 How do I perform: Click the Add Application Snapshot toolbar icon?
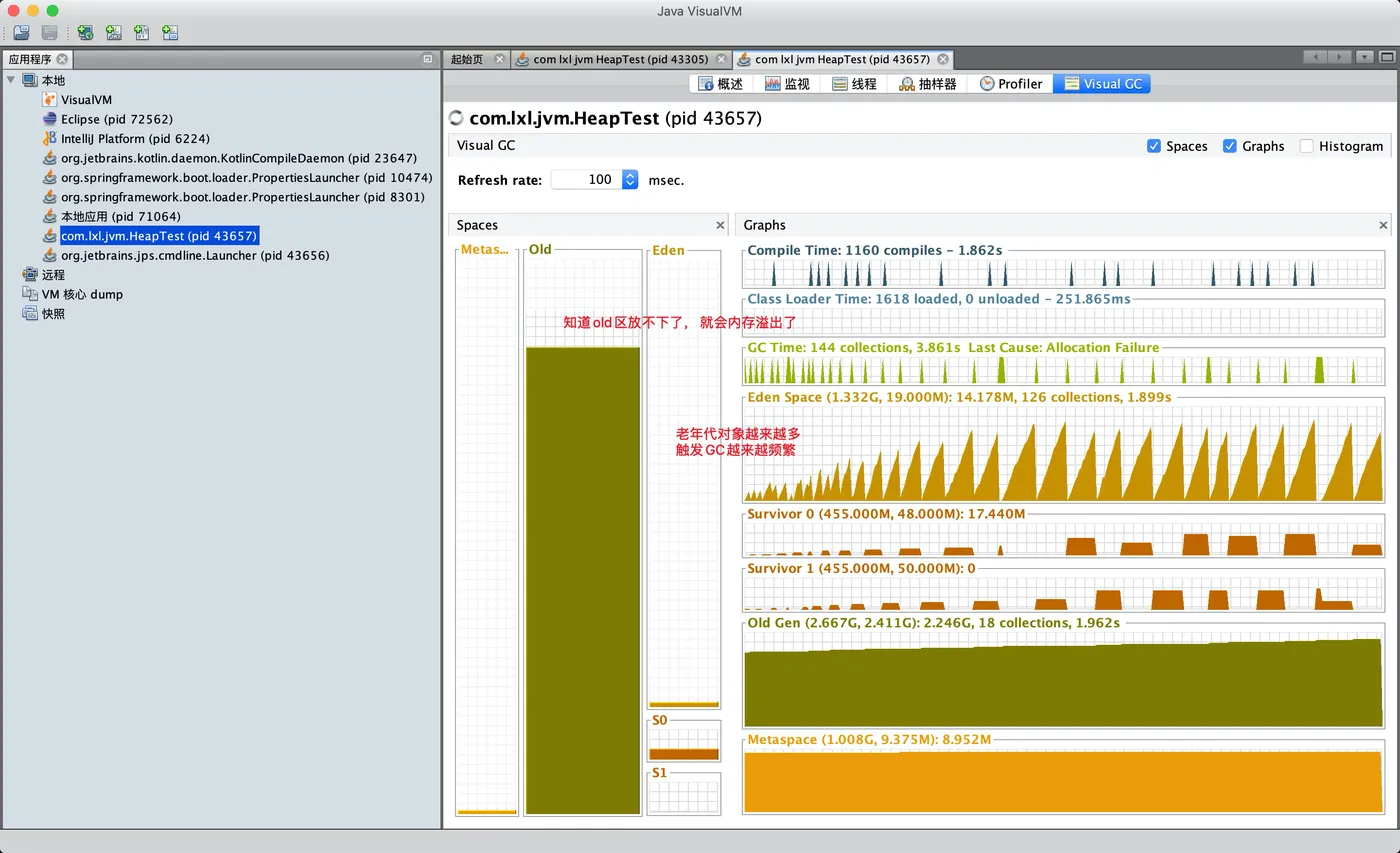pyautogui.click(x=170, y=33)
